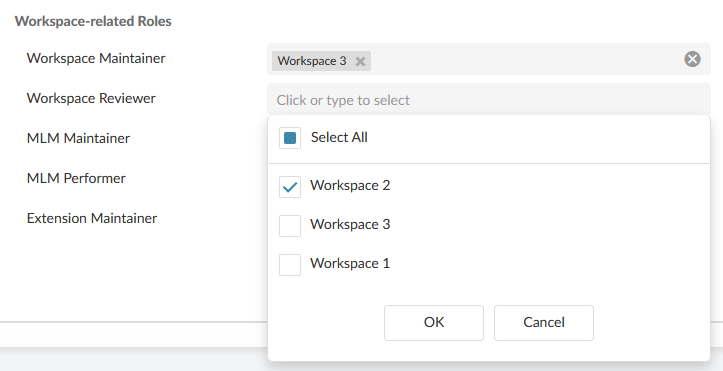
Task: Check the Workspace 3 checkbox in the dropdown list
Action: coord(290,226)
